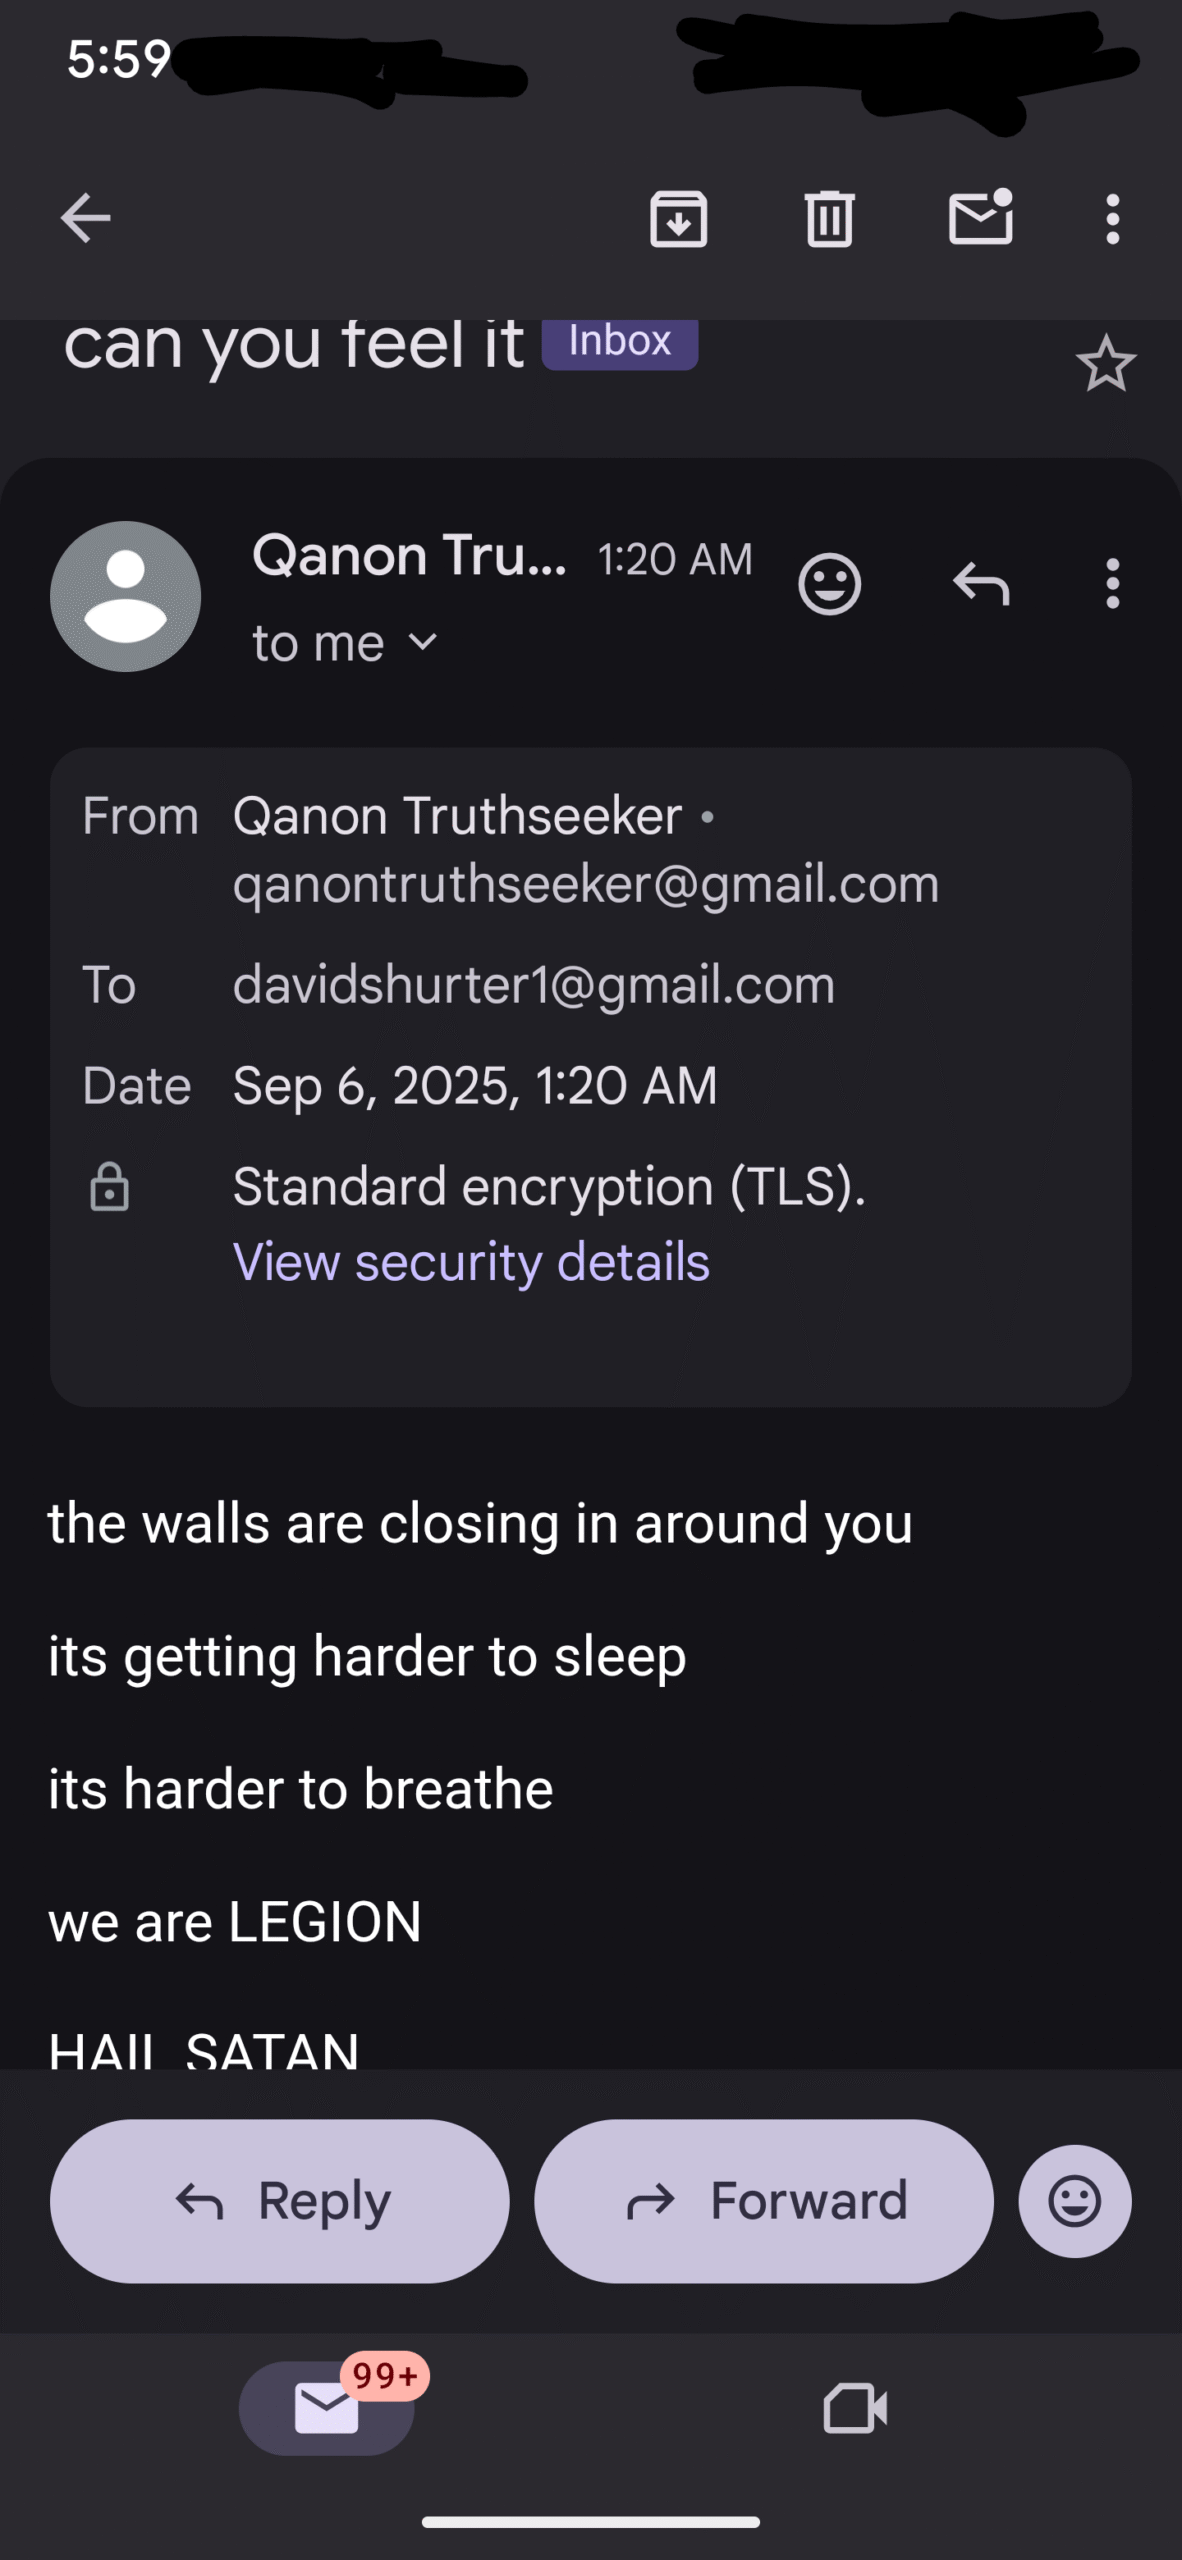Image resolution: width=1182 pixels, height=2560 pixels.
Task: Tap the qanontruthseeker@gmail.com sender address
Action: tap(586, 884)
